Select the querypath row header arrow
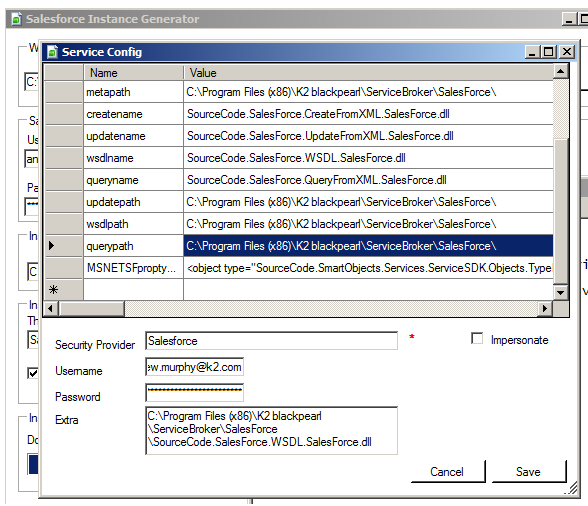 [64, 246]
